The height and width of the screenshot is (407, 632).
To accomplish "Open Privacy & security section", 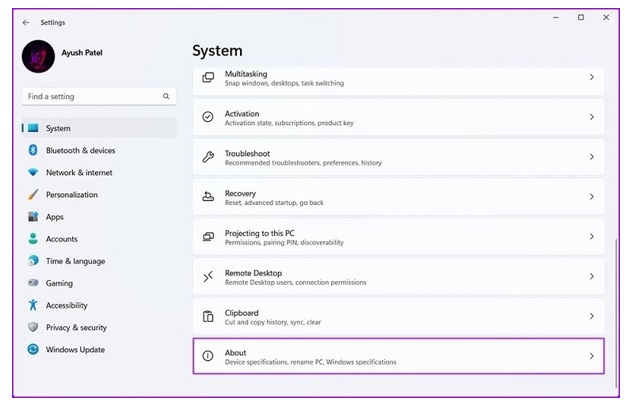I will pos(75,327).
